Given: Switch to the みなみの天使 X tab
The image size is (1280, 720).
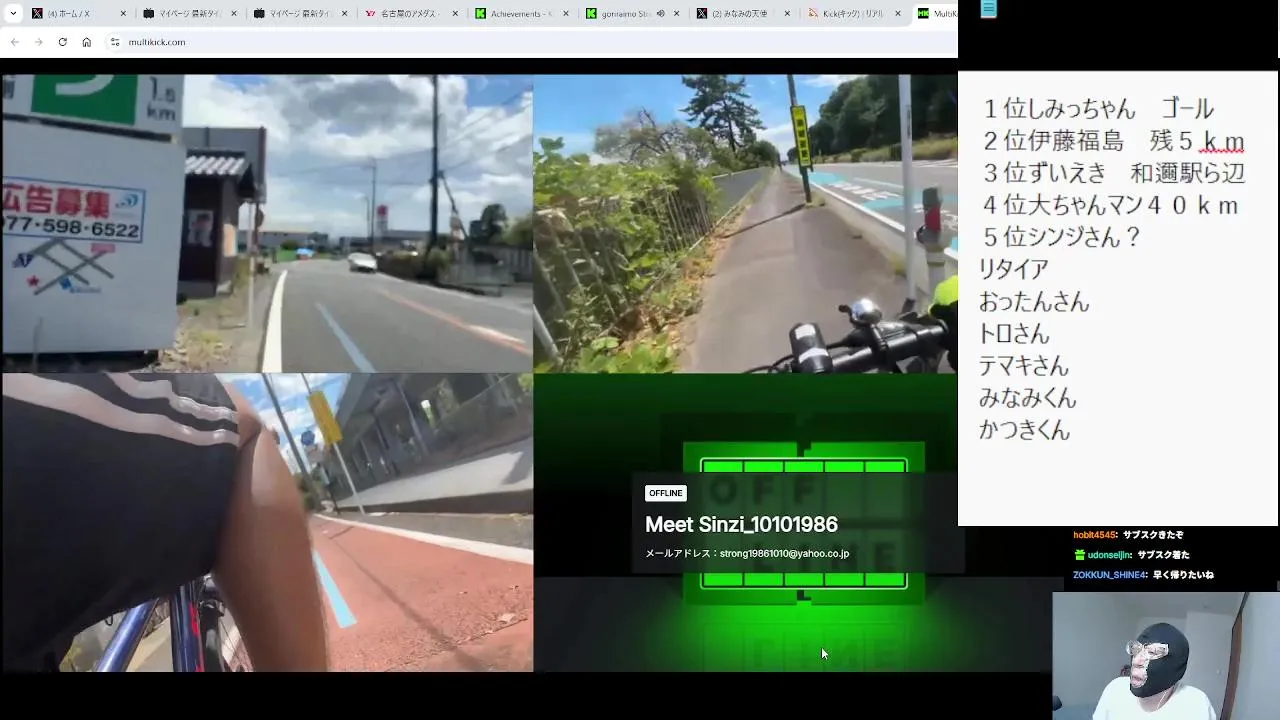Looking at the screenshot, I should 740,14.
